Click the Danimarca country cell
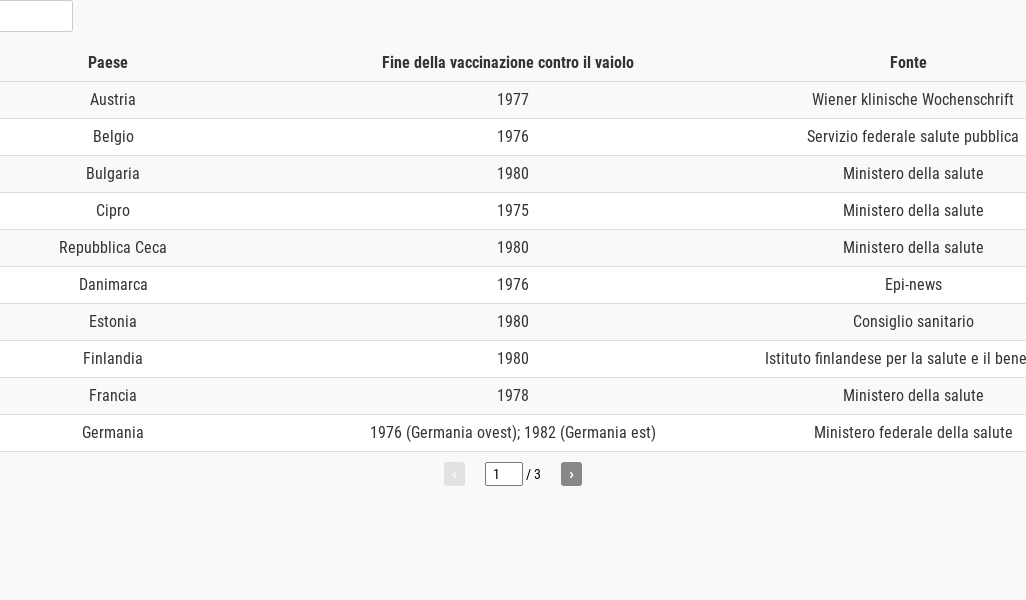Viewport: 1026px width, 600px height. tap(113, 285)
